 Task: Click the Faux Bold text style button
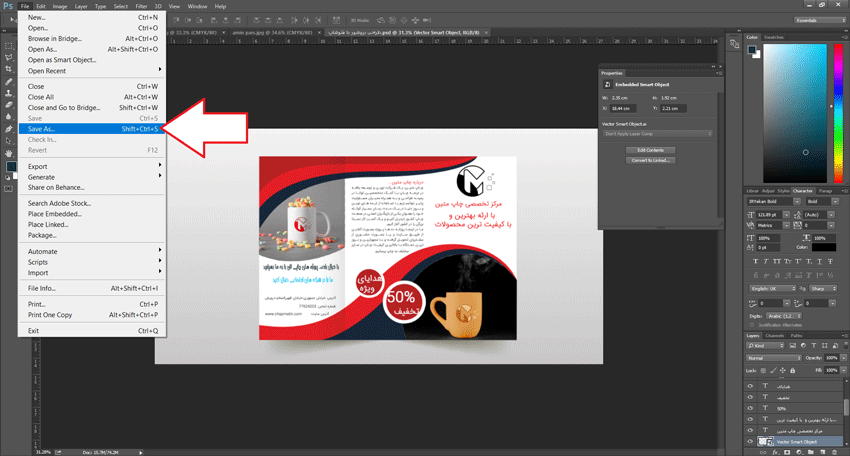coord(755,261)
